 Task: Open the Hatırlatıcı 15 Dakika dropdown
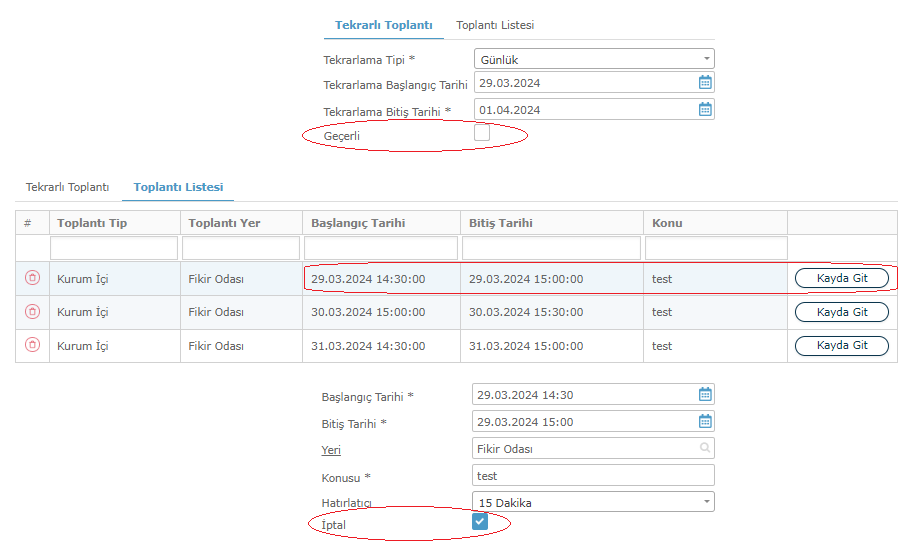[593, 502]
